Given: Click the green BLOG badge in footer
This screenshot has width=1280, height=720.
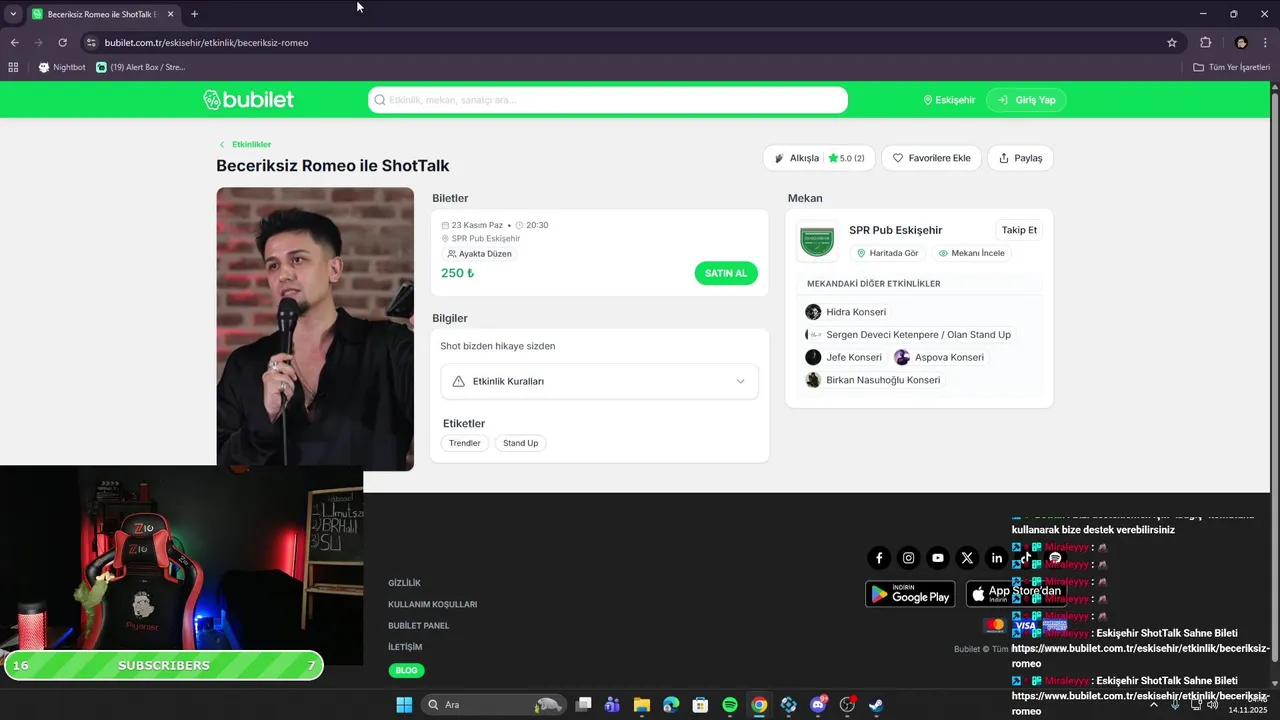Looking at the screenshot, I should 406,670.
